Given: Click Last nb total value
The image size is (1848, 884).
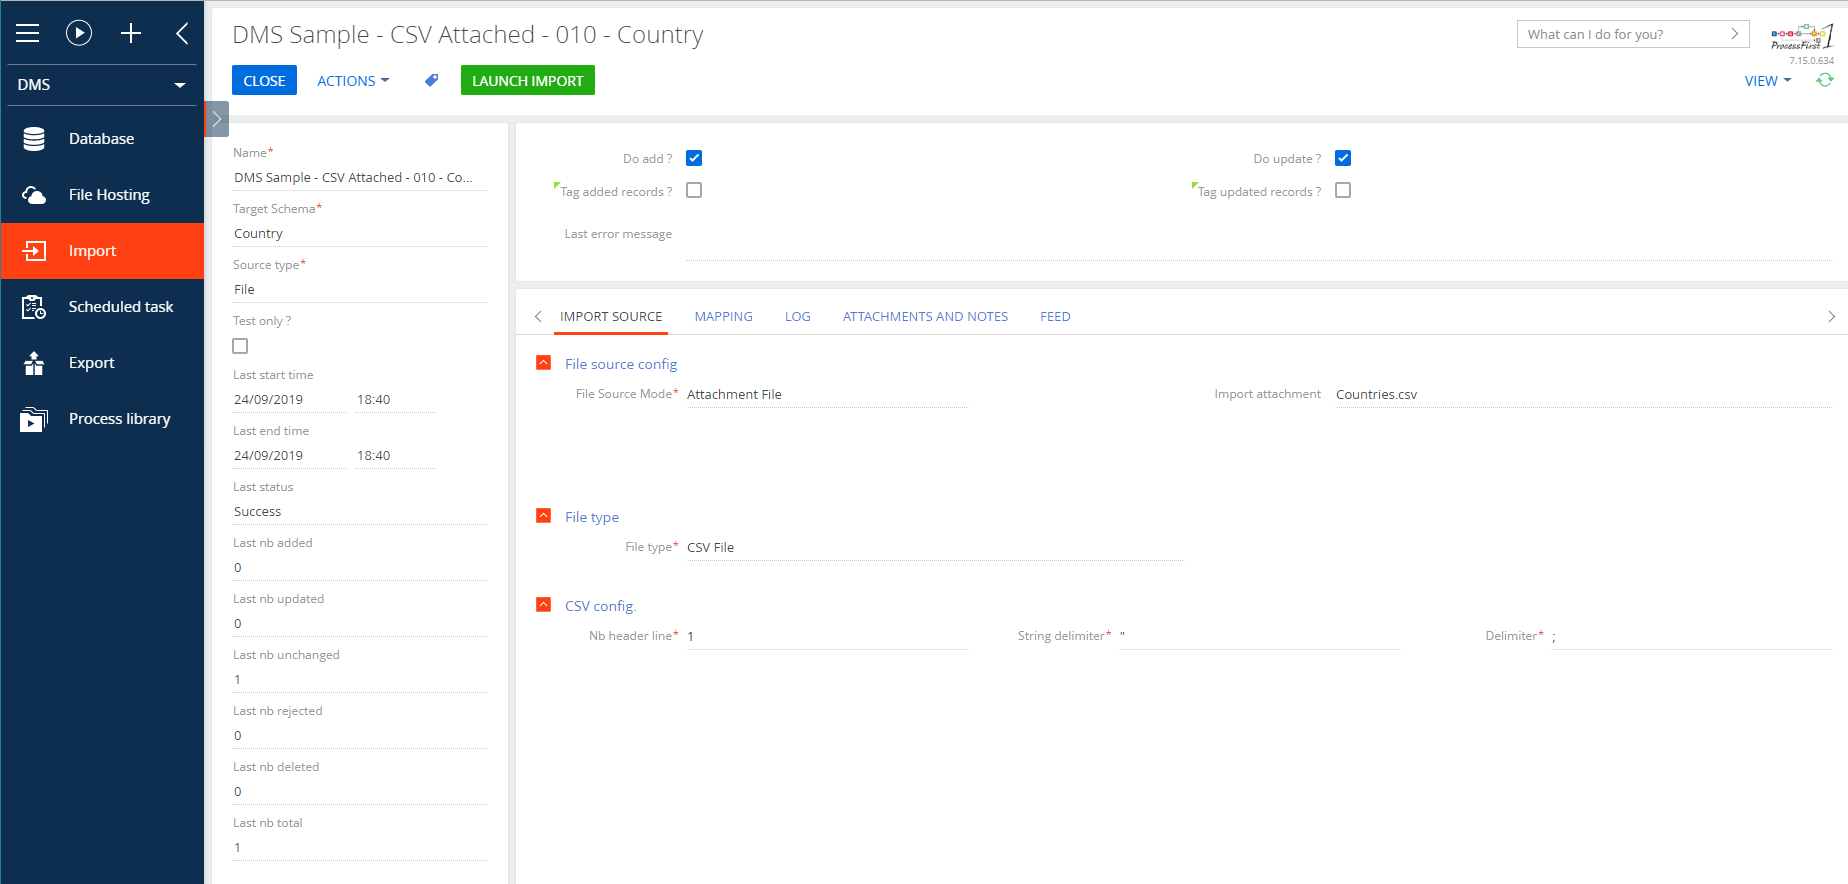Looking at the screenshot, I should (x=359, y=848).
